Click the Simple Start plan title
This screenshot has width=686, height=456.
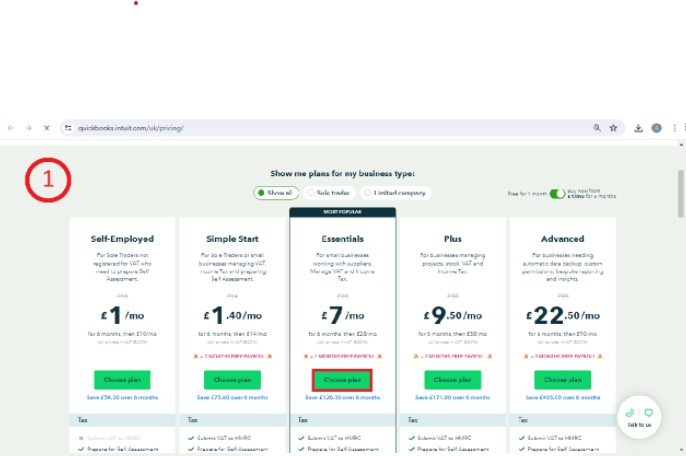232,239
